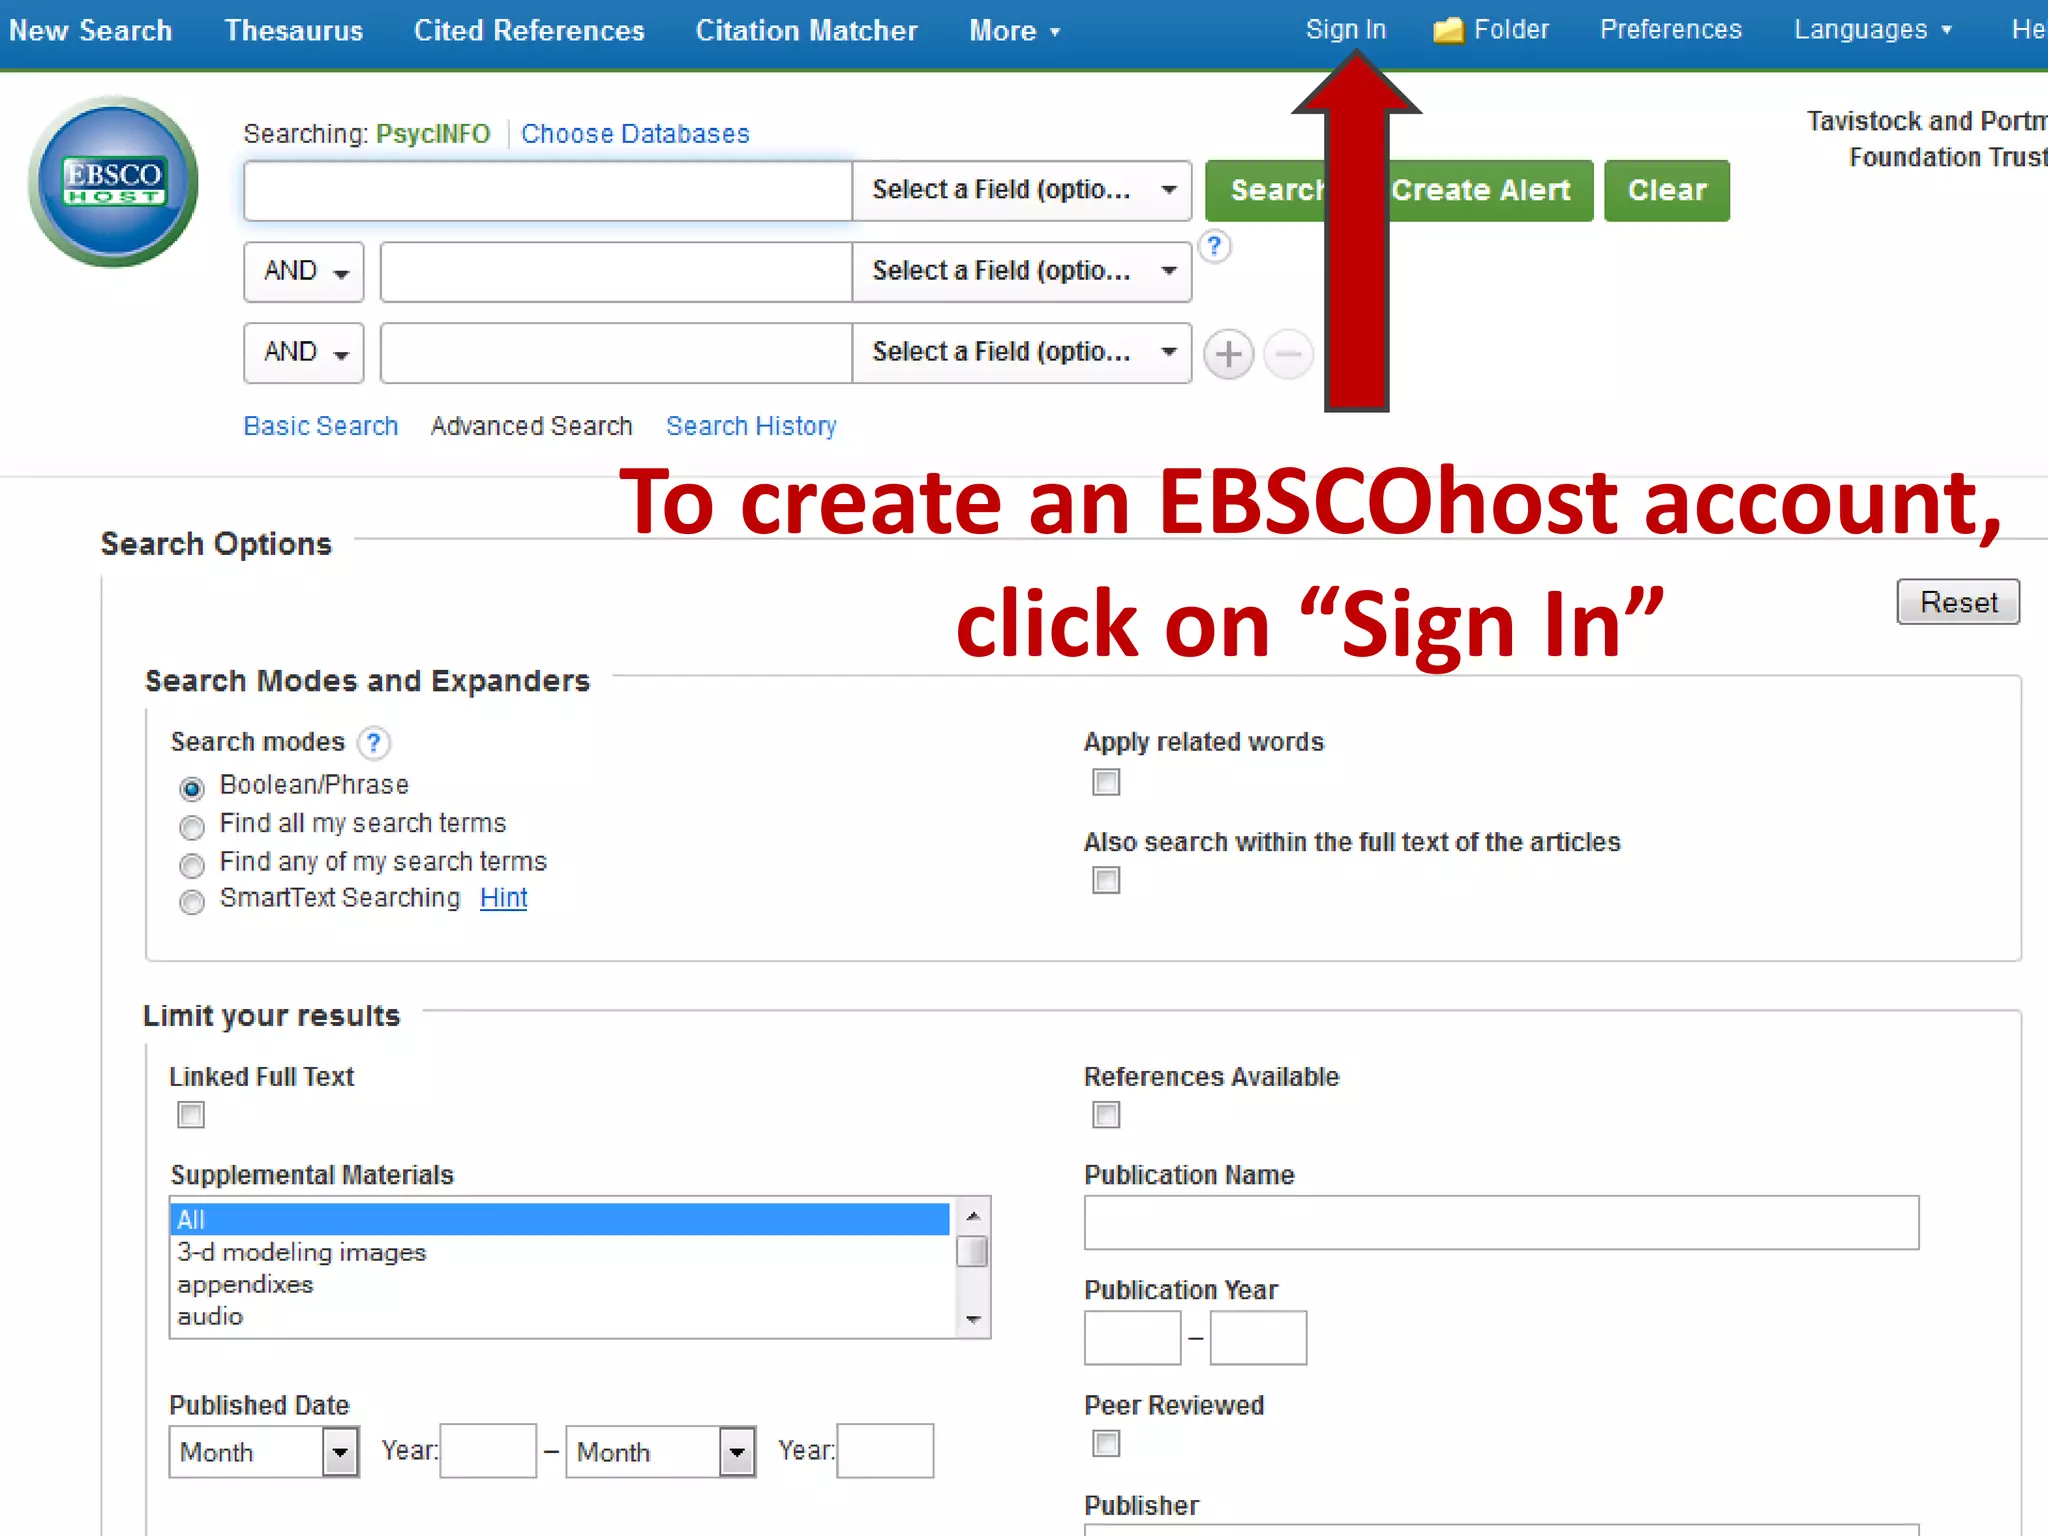Click the first search text field
The width and height of the screenshot is (2048, 1536).
(548, 190)
